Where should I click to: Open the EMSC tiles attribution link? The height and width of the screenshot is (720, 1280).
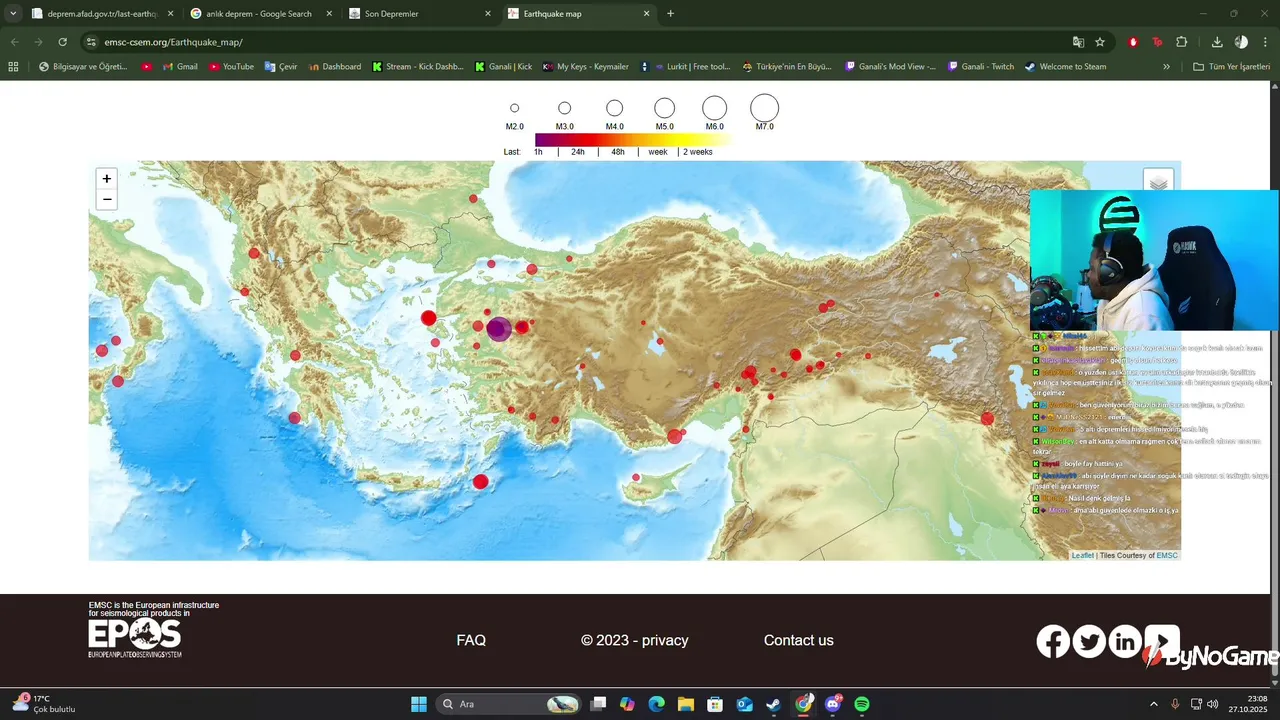pyautogui.click(x=1167, y=555)
